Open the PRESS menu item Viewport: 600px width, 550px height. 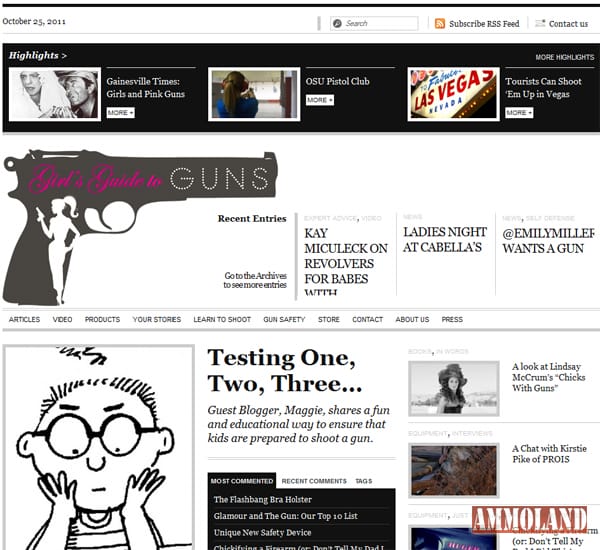452,319
